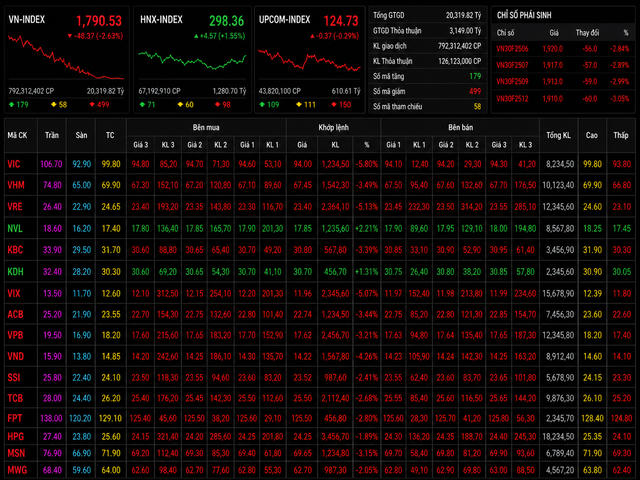
Task: Open the VHM stock row symbol
Action: pos(16,185)
